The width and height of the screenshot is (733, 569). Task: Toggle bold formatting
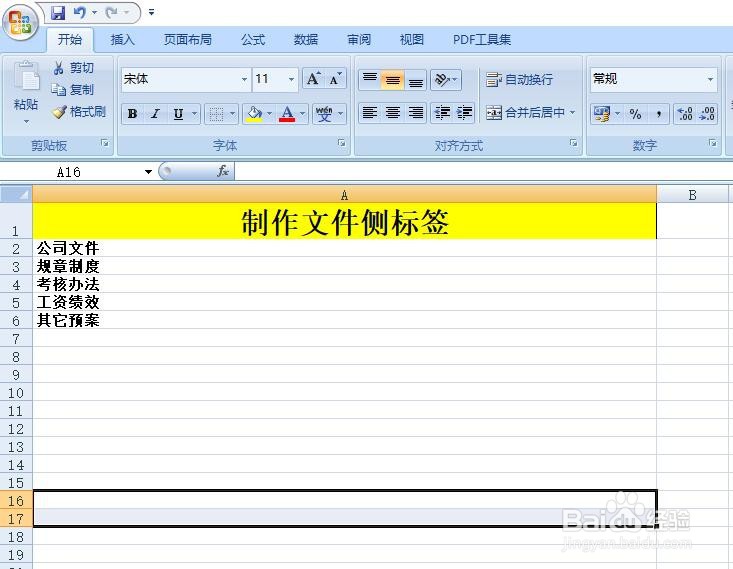(x=132, y=114)
